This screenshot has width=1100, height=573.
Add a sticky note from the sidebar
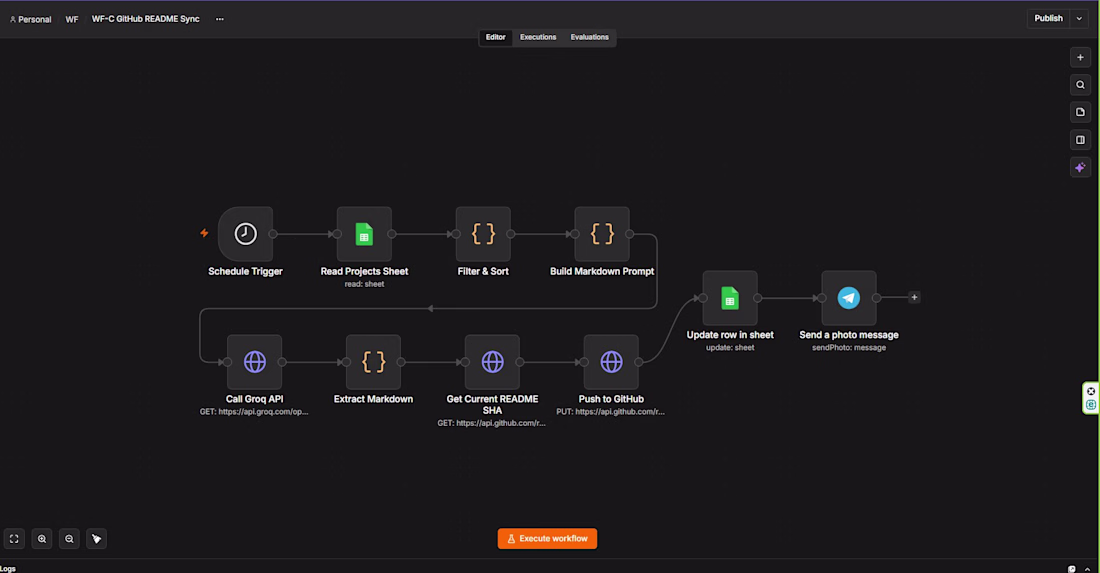click(1080, 112)
